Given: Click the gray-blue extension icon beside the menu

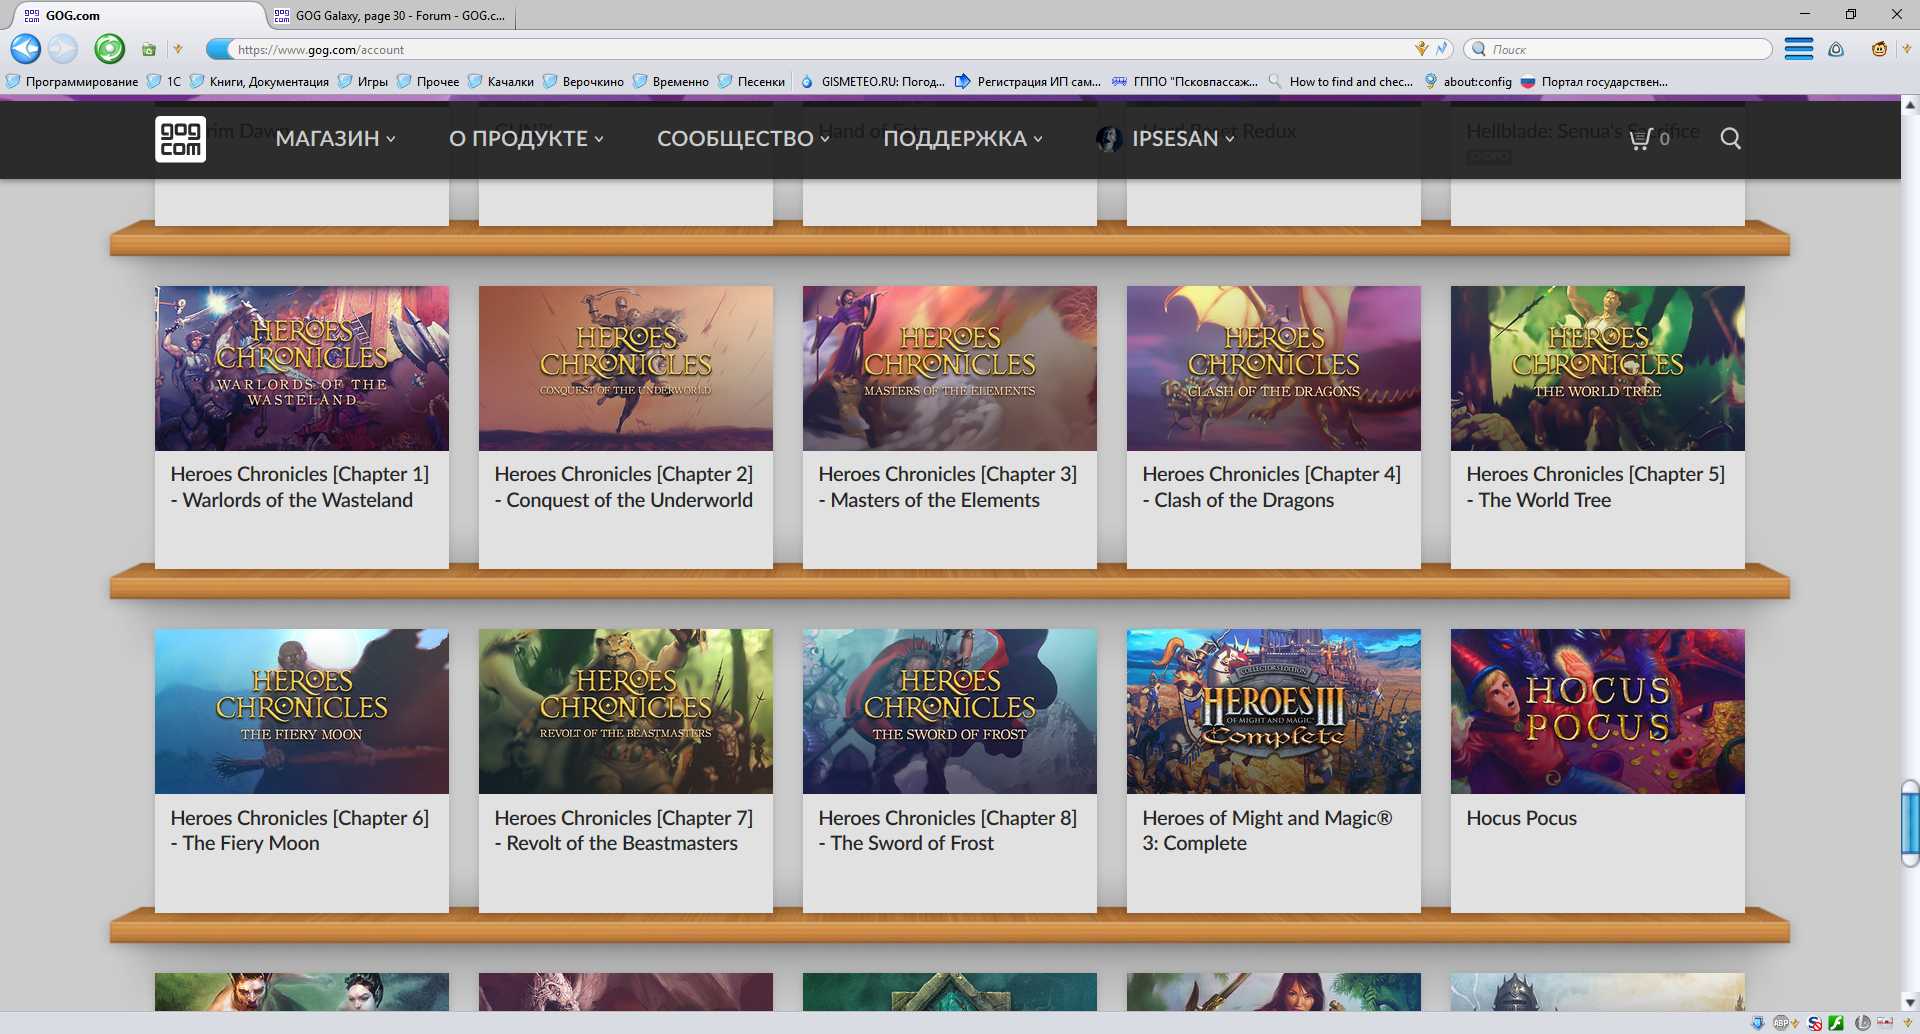Looking at the screenshot, I should click(1836, 49).
